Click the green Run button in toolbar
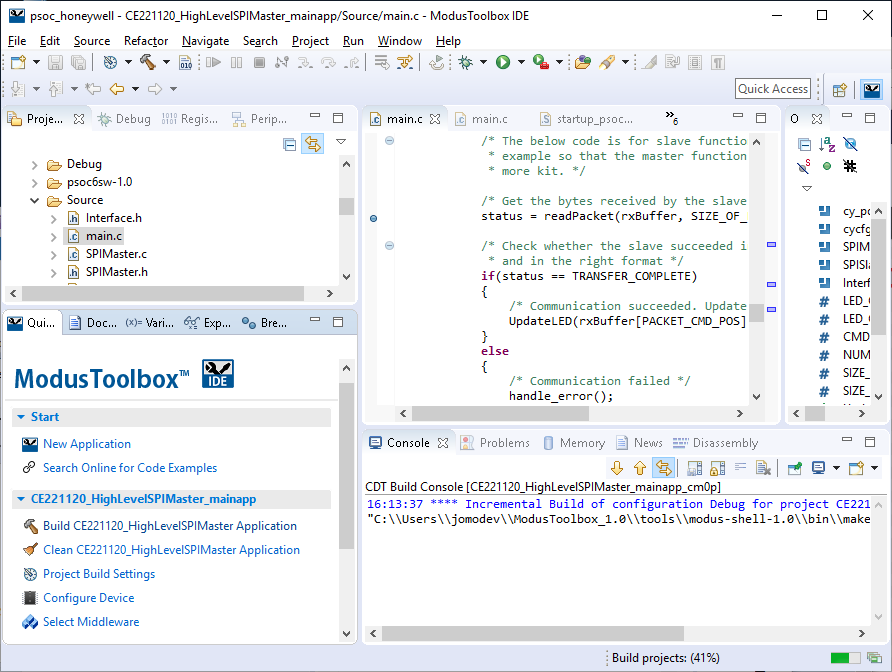This screenshot has height=672, width=892. tap(503, 62)
